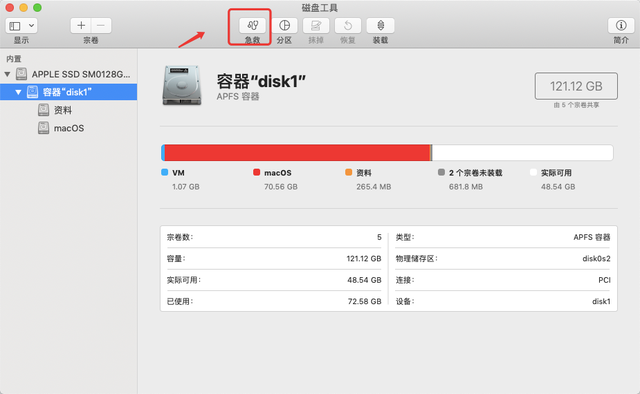
Task: Click the 容器"disk1" title text
Action: click(x=261, y=81)
